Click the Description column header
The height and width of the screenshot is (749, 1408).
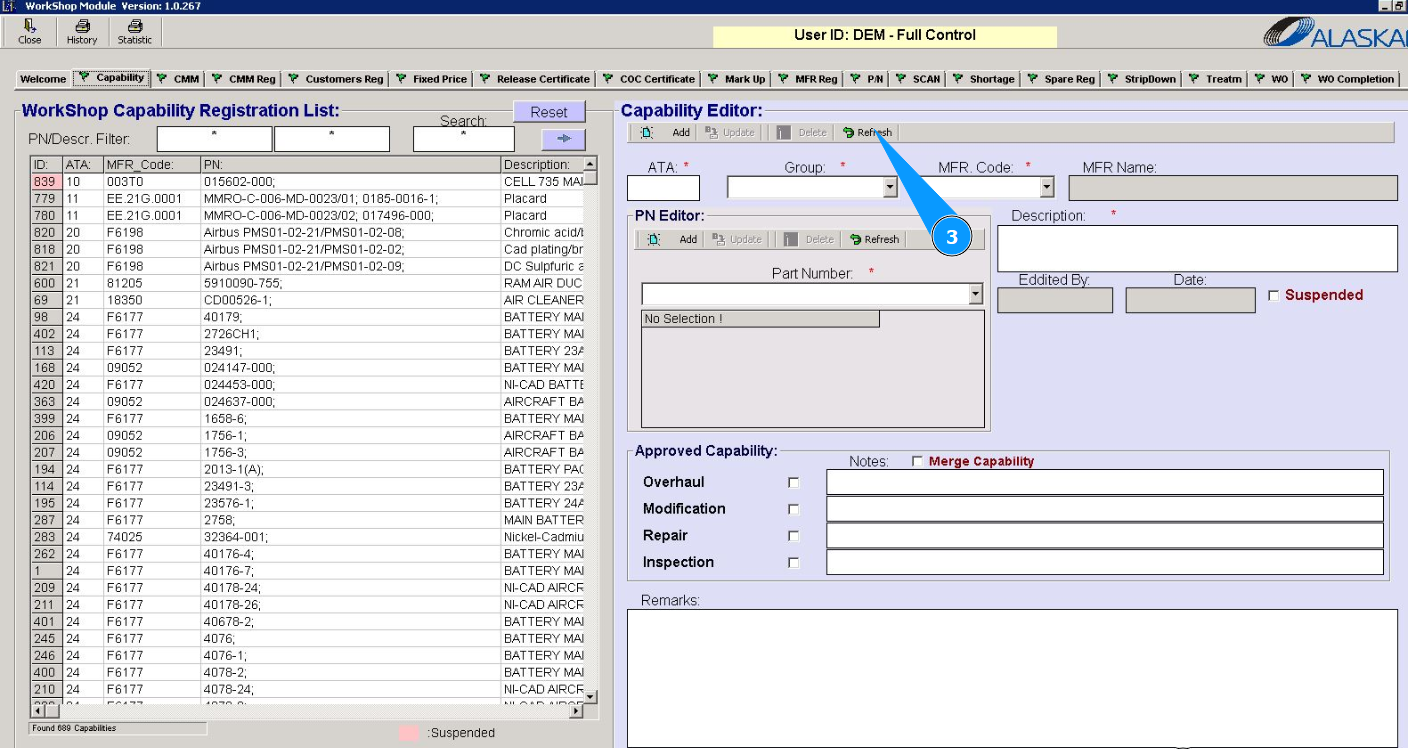[x=542, y=165]
